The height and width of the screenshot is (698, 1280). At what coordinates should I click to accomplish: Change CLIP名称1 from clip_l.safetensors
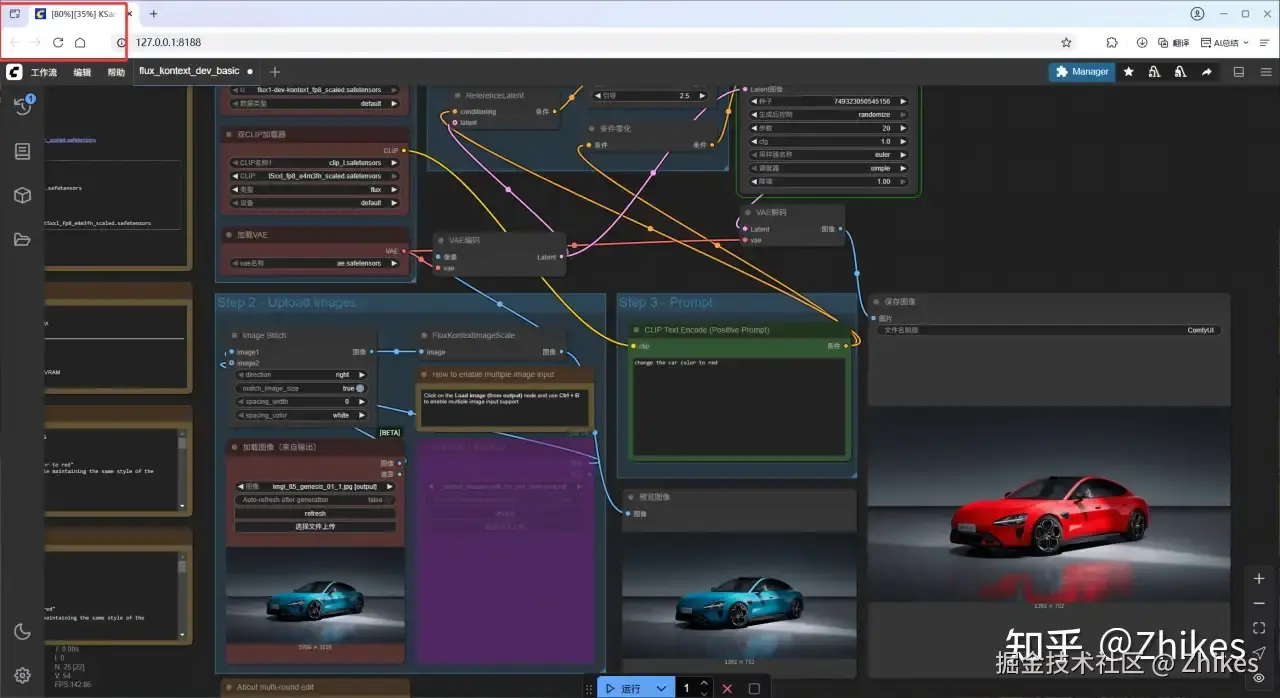pos(314,162)
